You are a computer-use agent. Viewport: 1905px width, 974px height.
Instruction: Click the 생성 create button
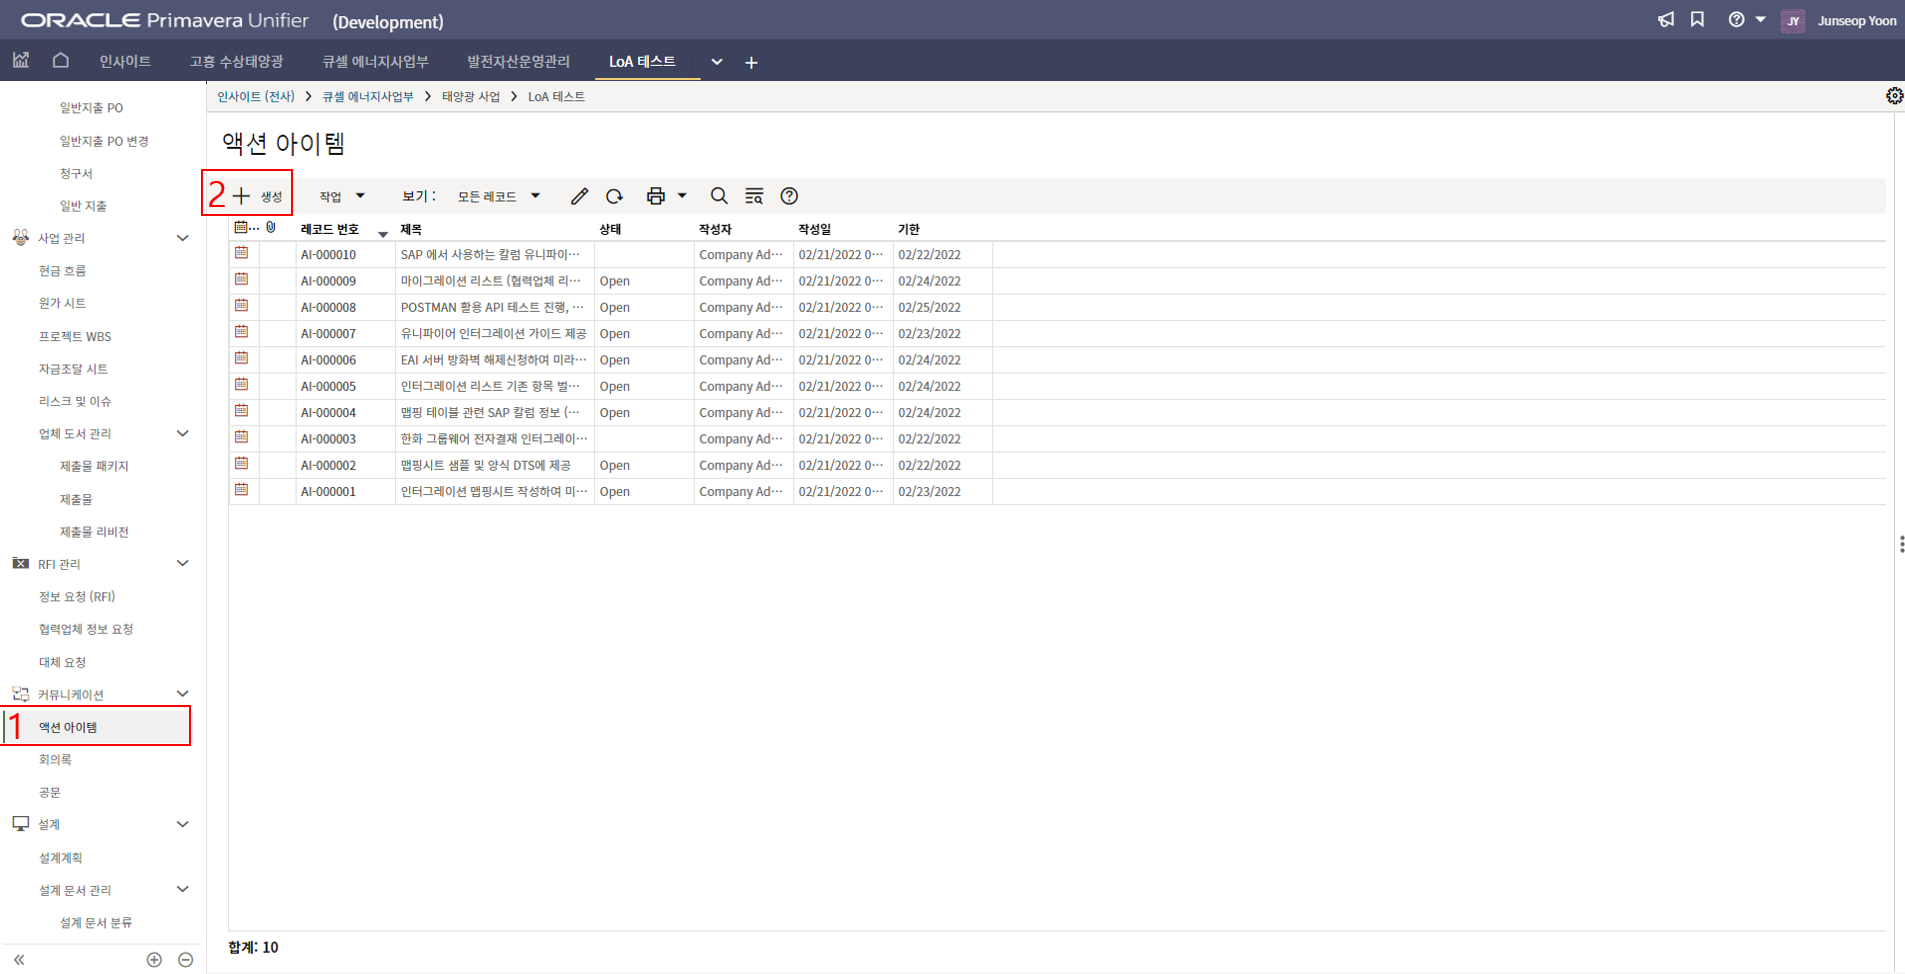pyautogui.click(x=258, y=196)
